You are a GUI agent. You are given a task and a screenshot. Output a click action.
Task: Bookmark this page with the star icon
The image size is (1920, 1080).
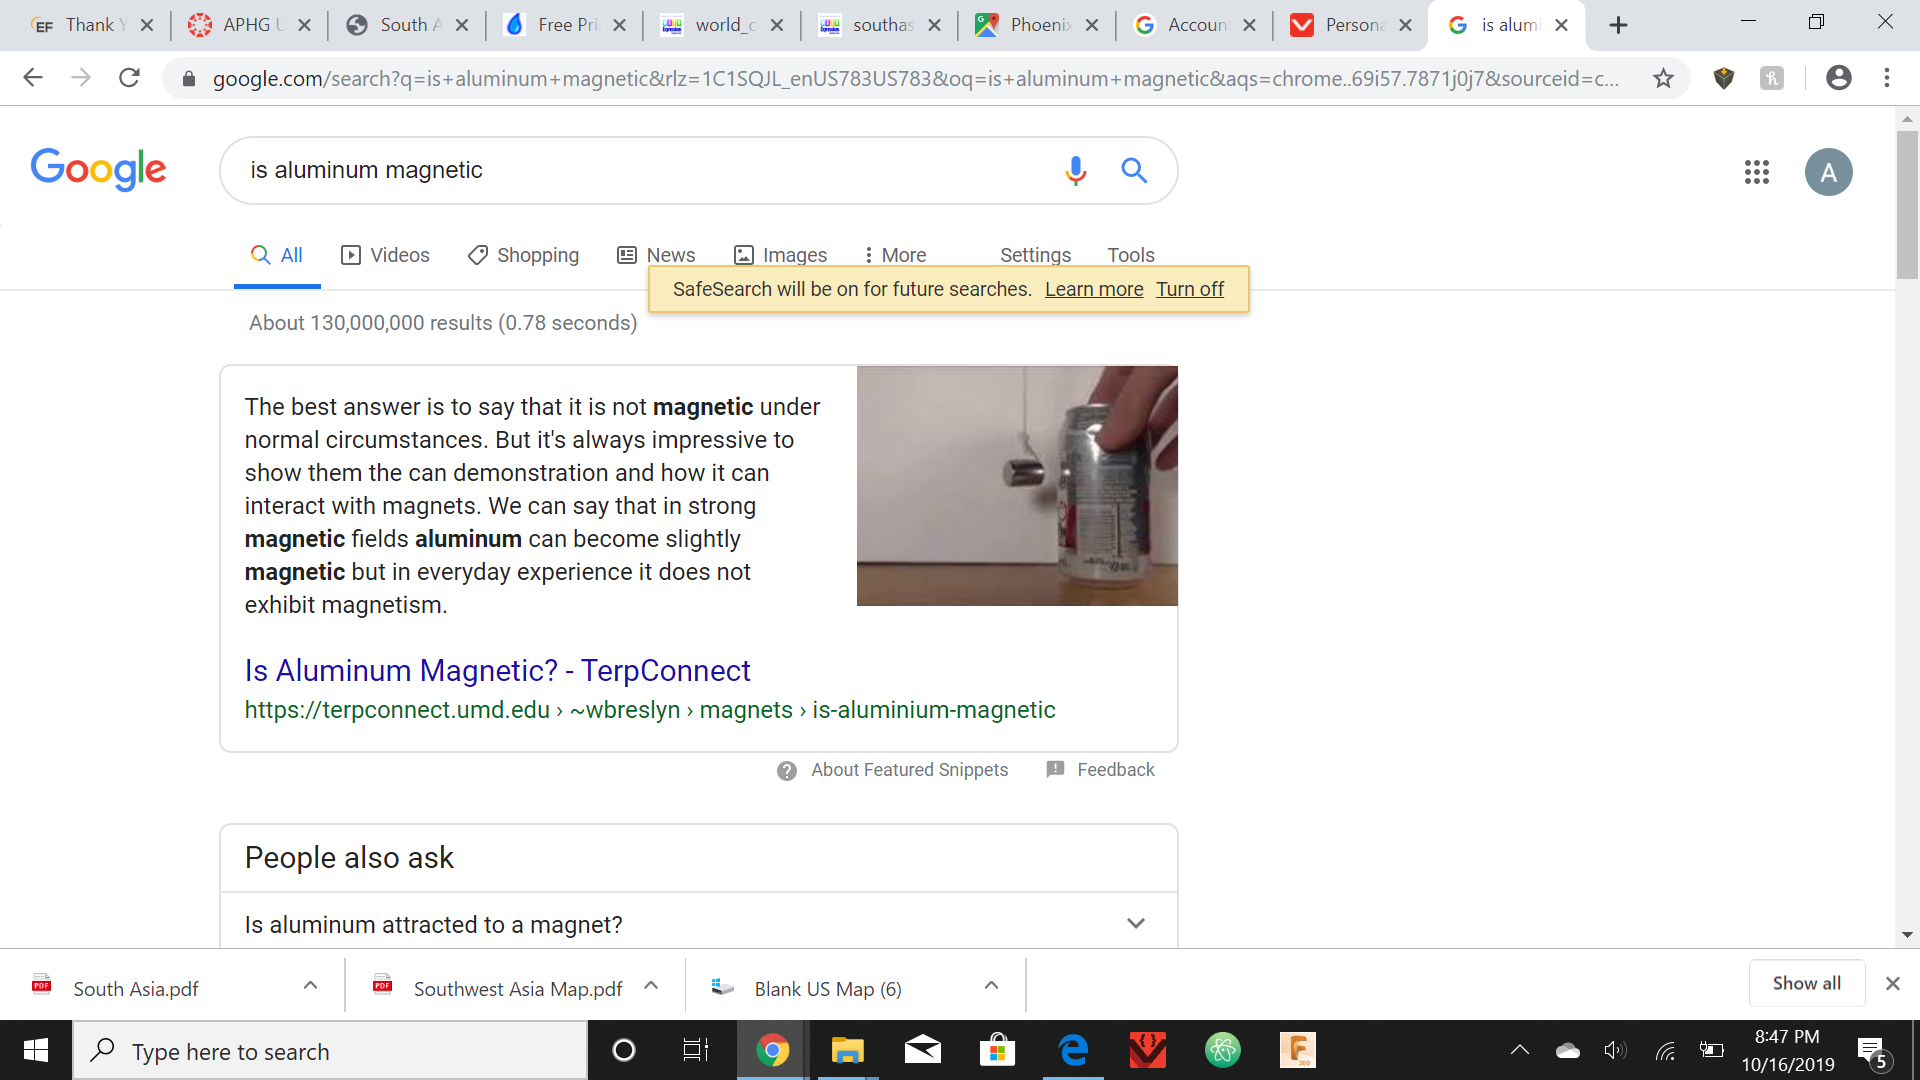pyautogui.click(x=1663, y=78)
